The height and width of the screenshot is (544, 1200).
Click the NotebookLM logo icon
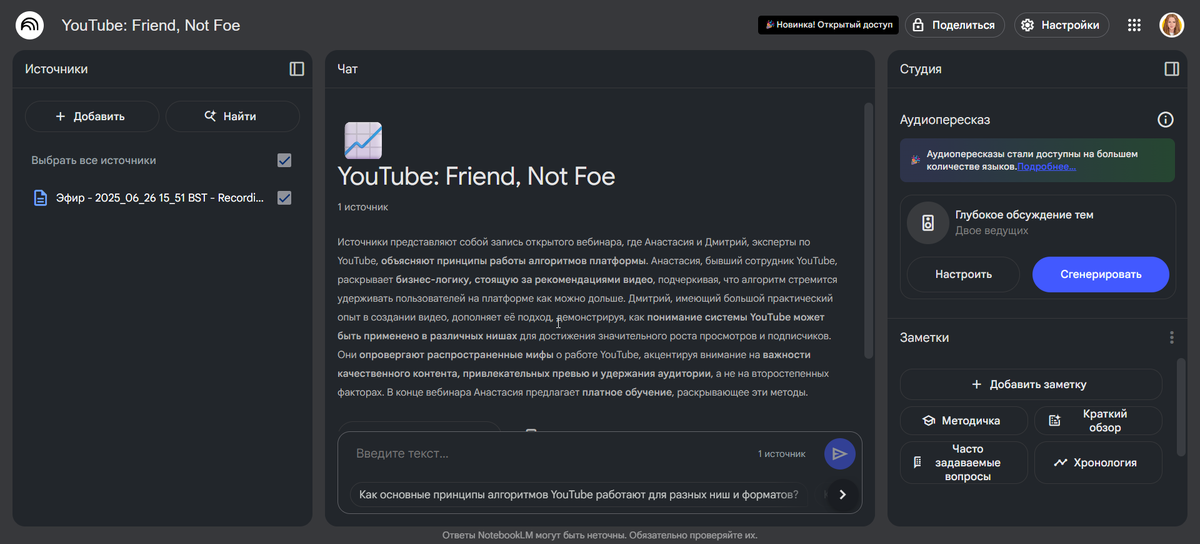coord(30,25)
